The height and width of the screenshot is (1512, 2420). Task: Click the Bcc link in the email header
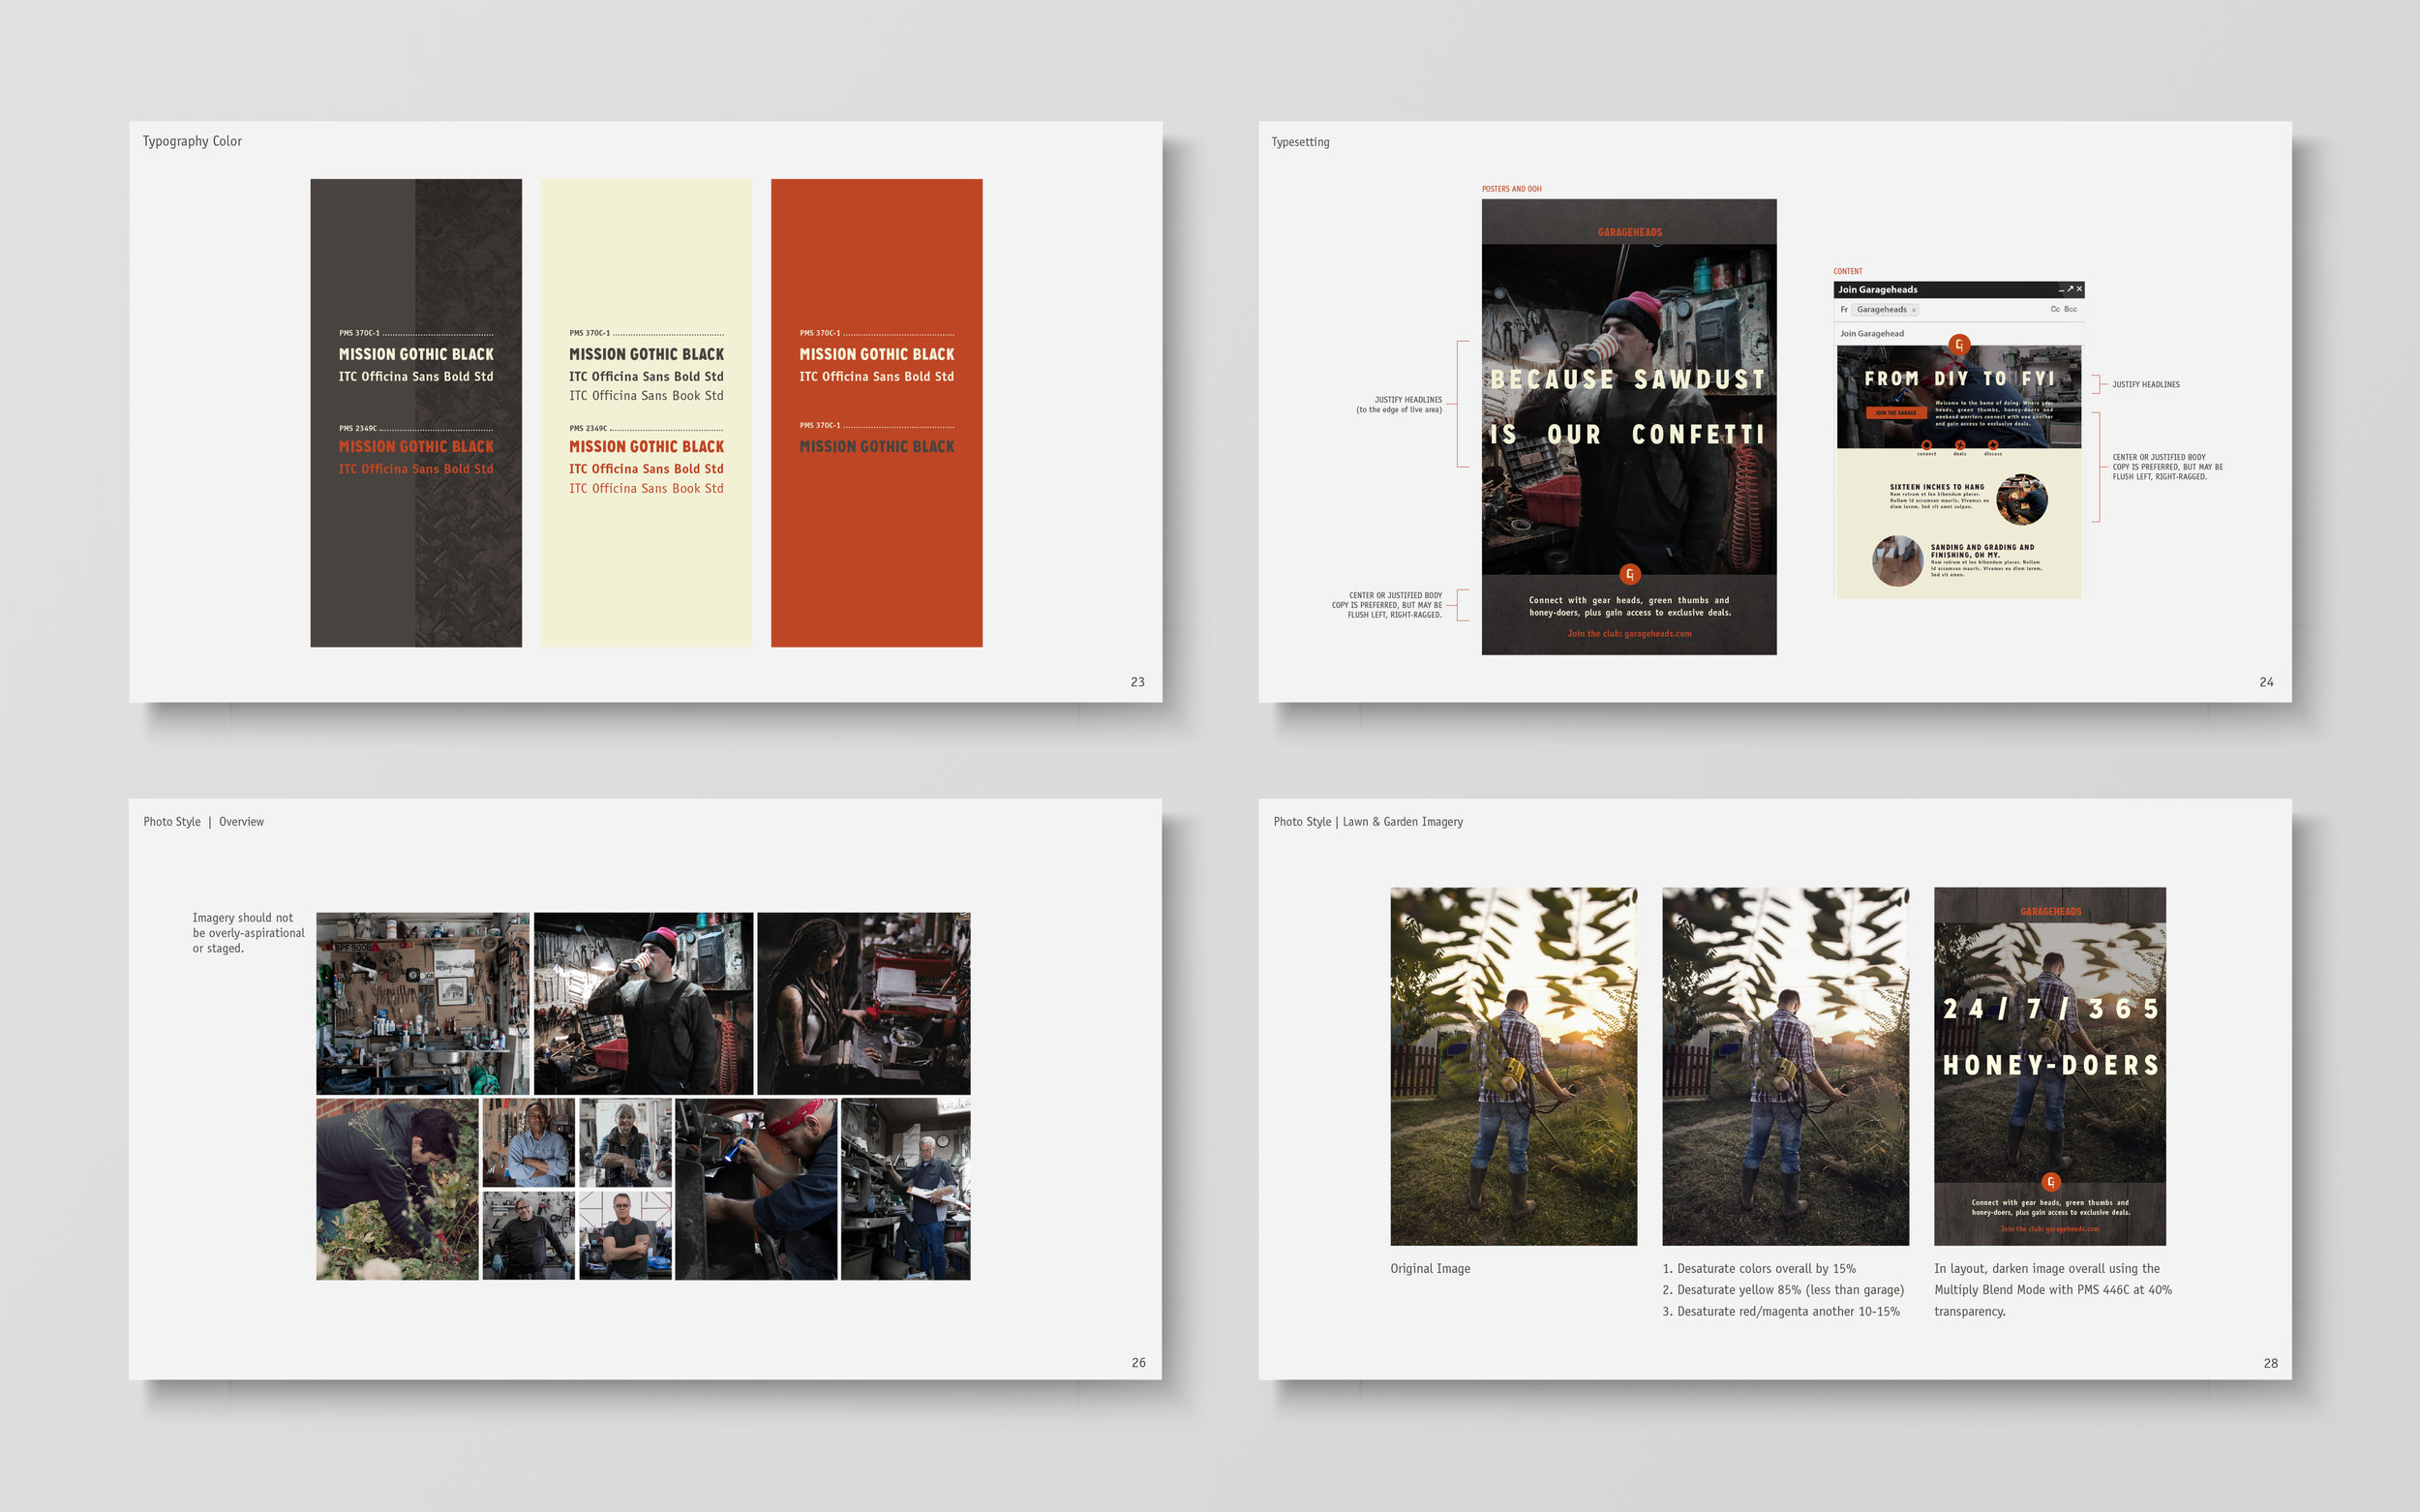tap(2071, 309)
